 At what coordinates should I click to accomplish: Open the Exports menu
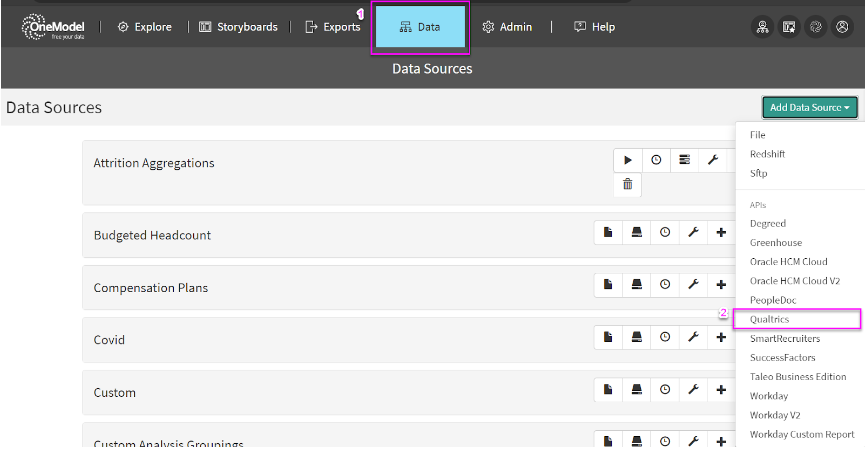(x=333, y=27)
